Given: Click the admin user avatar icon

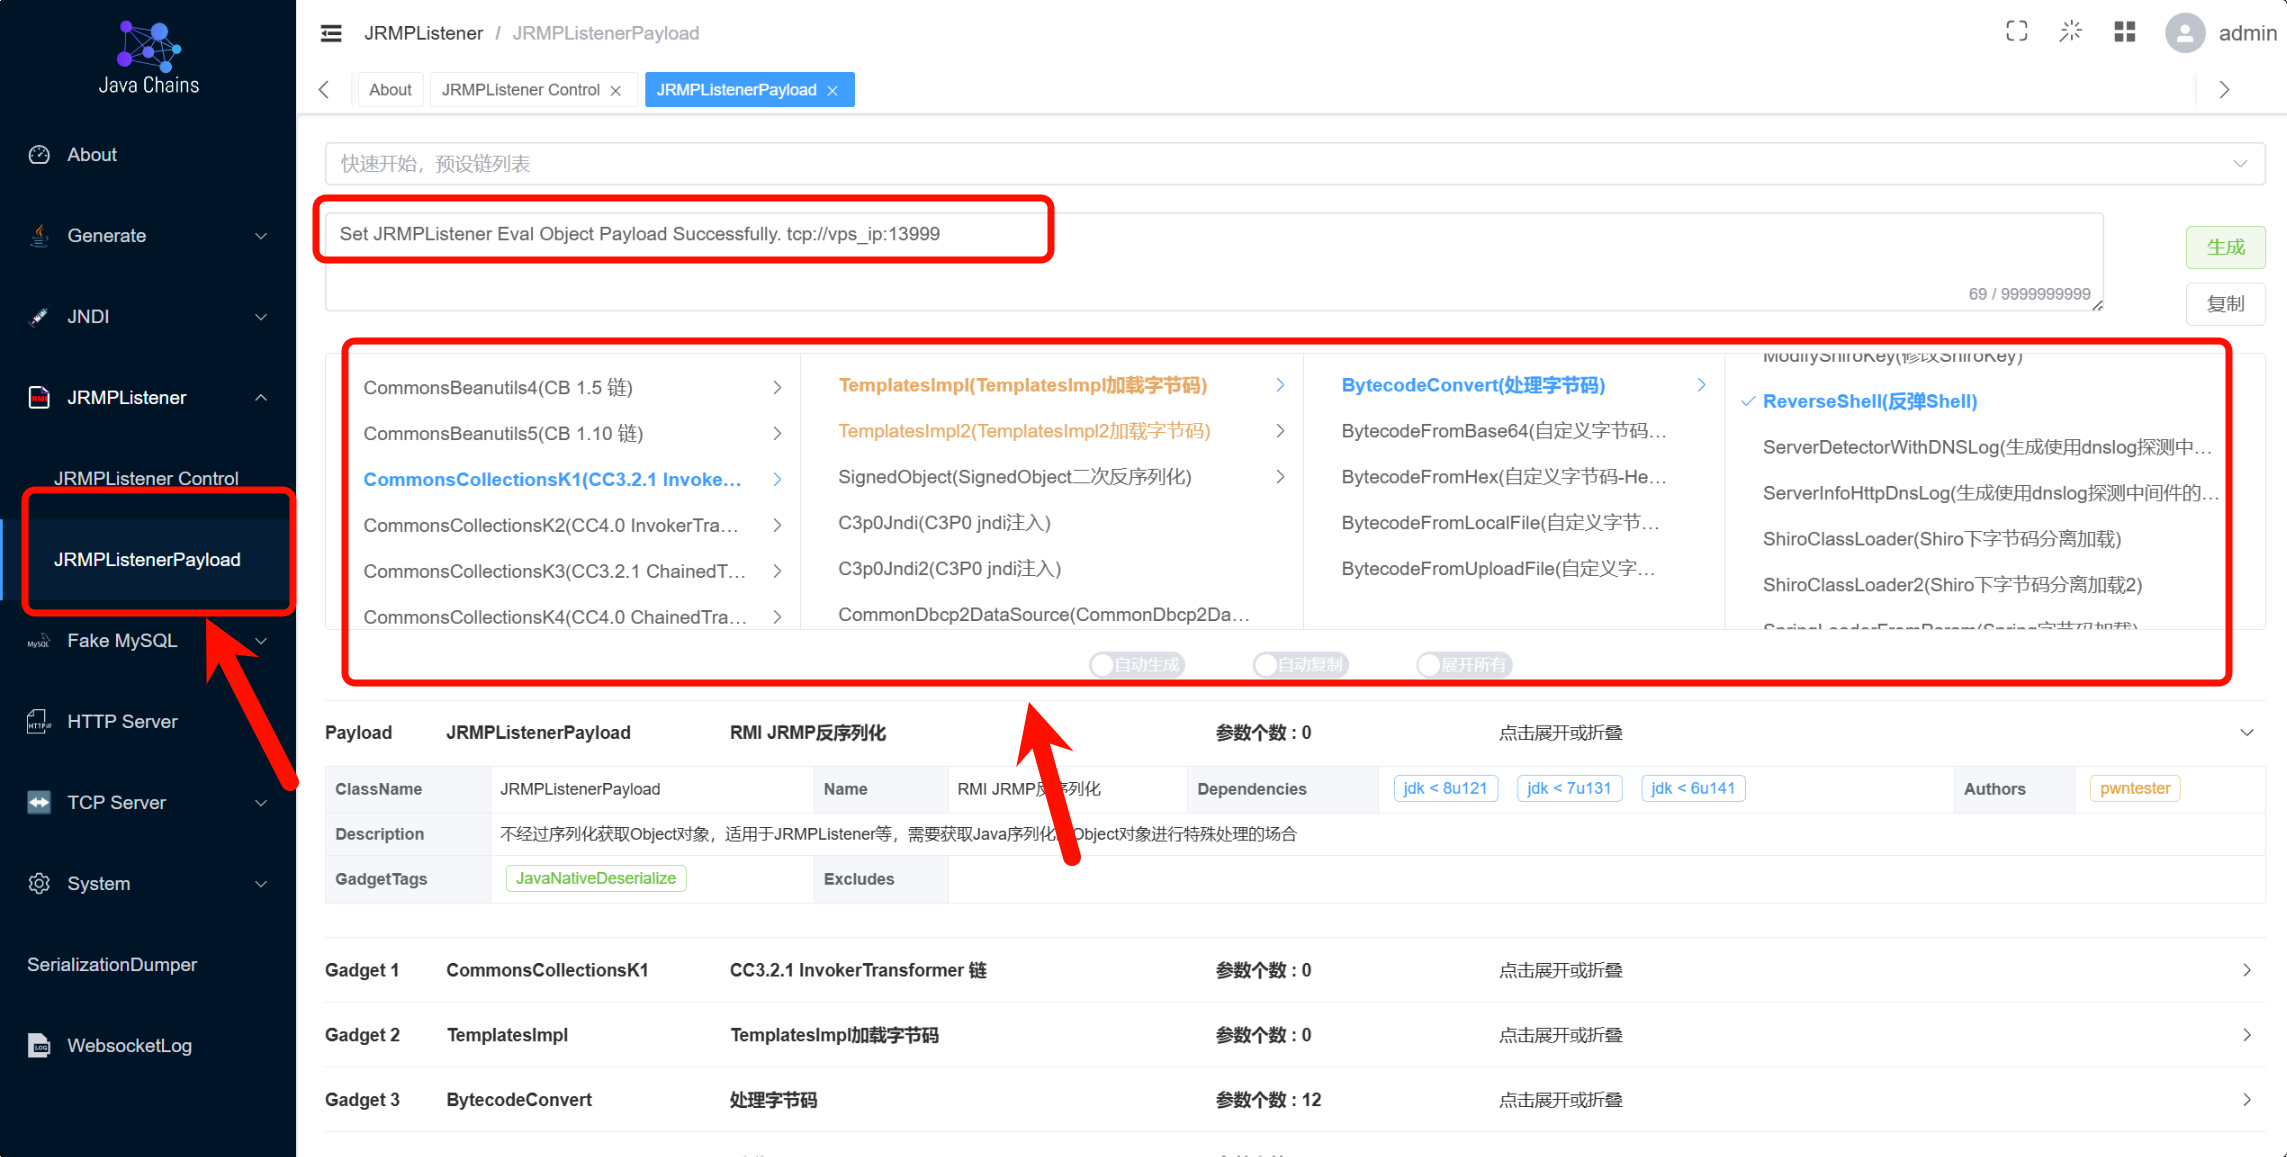Looking at the screenshot, I should pyautogui.click(x=2184, y=33).
